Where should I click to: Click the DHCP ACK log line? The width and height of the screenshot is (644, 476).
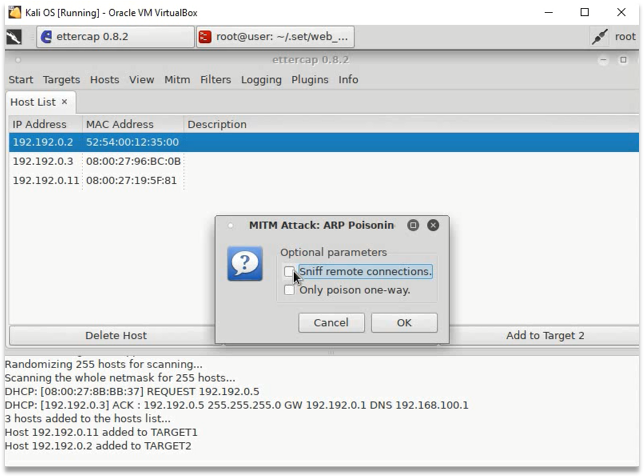237,405
